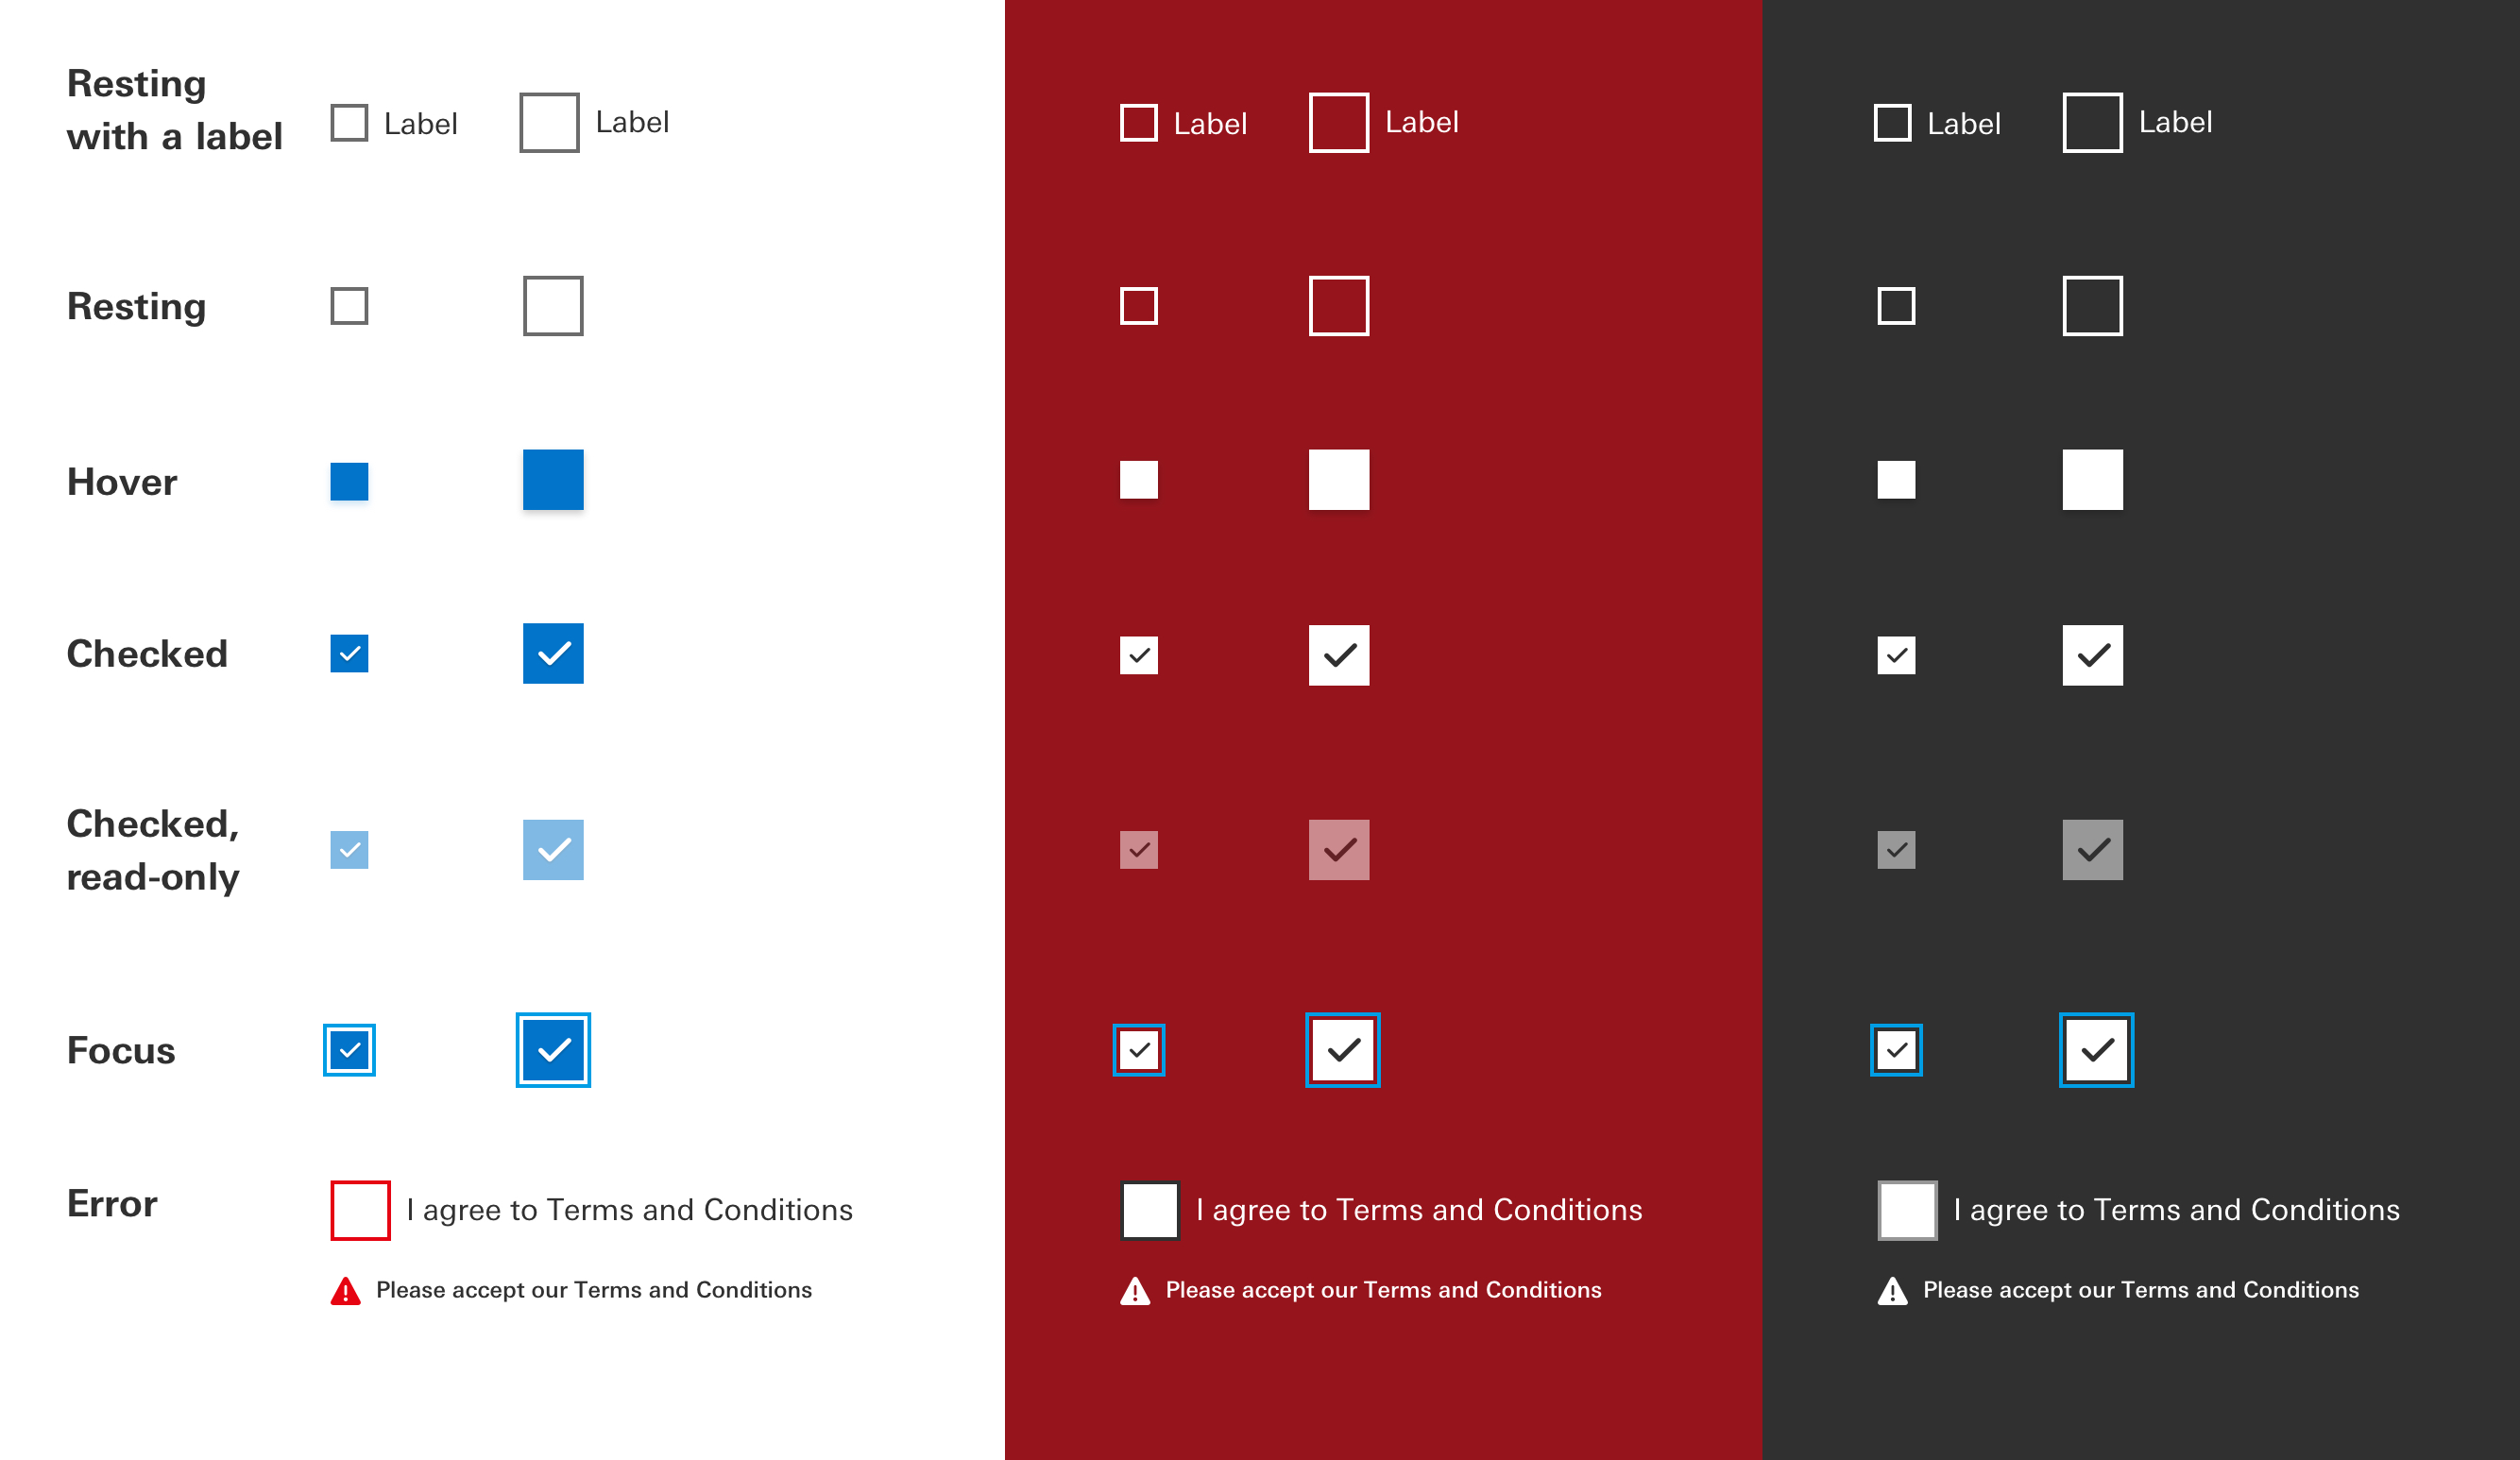Click large gray read-only checkbox on dark panel
This screenshot has width=2520, height=1460.
click(2092, 850)
